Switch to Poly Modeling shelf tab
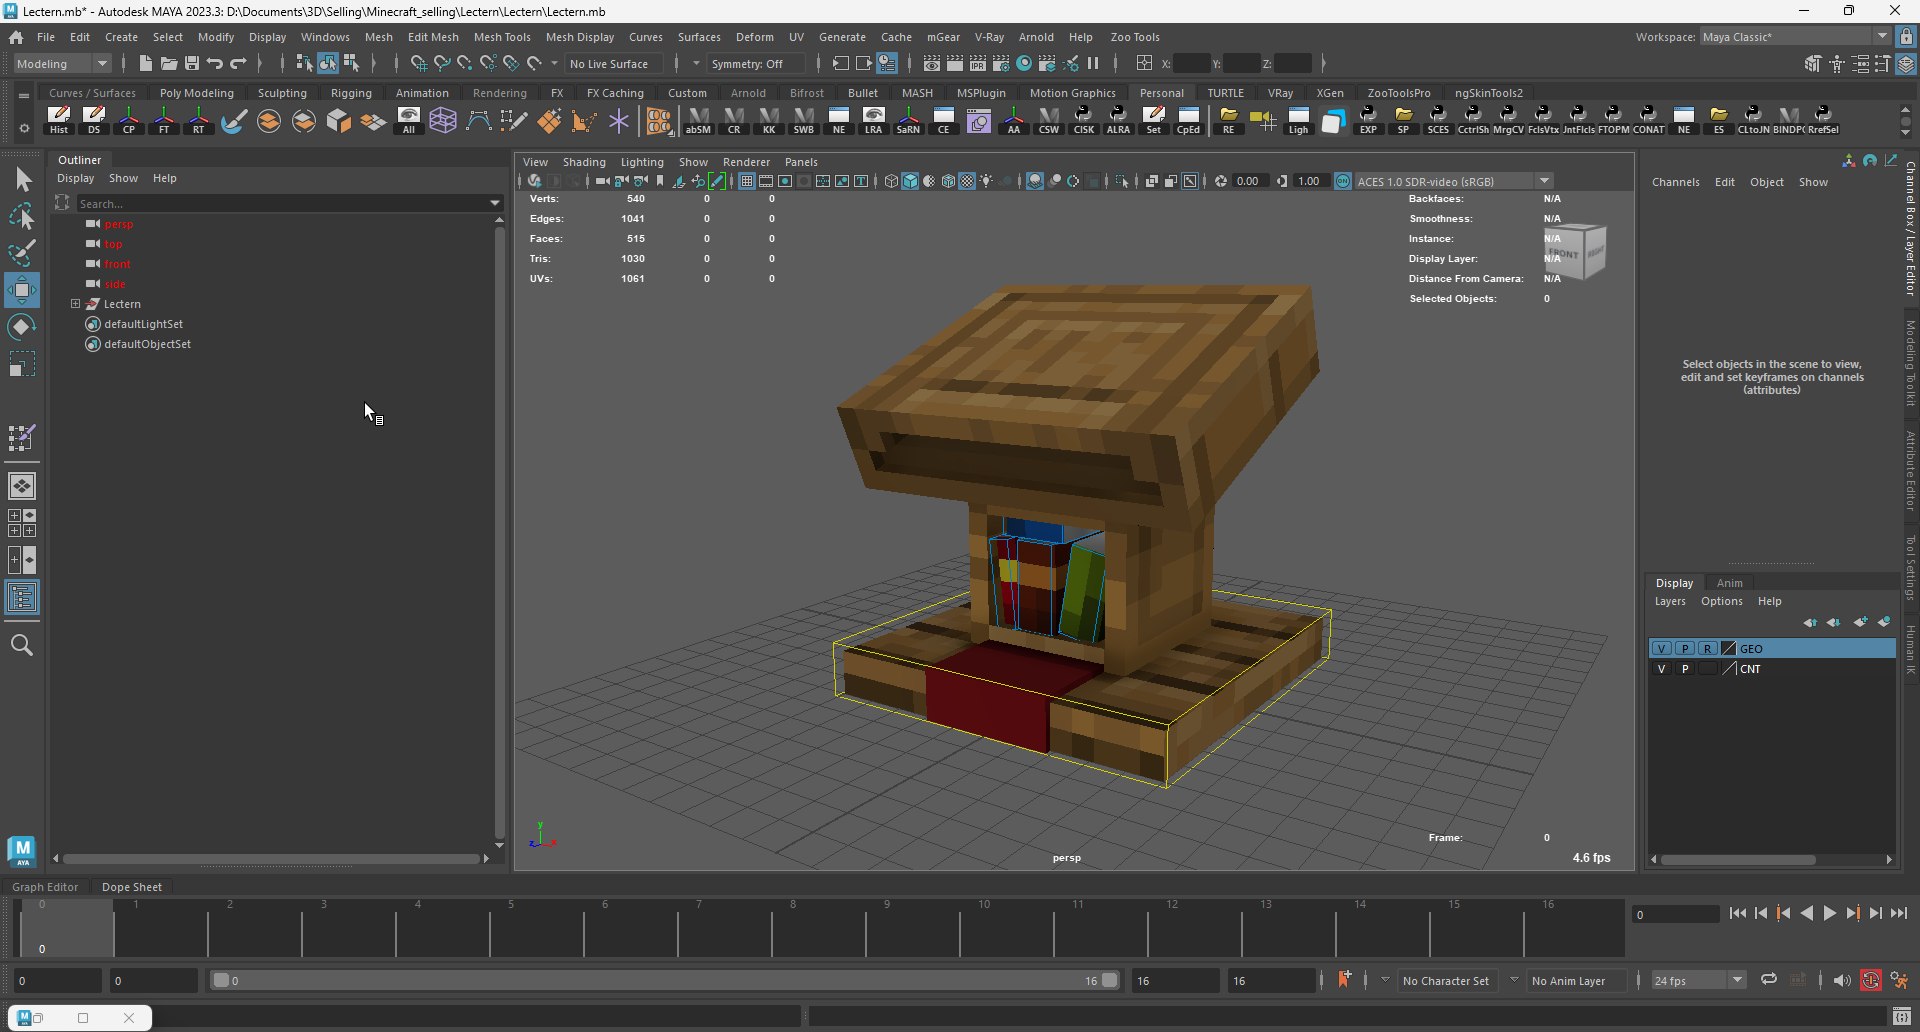The height and width of the screenshot is (1032, 1920). click(x=197, y=92)
